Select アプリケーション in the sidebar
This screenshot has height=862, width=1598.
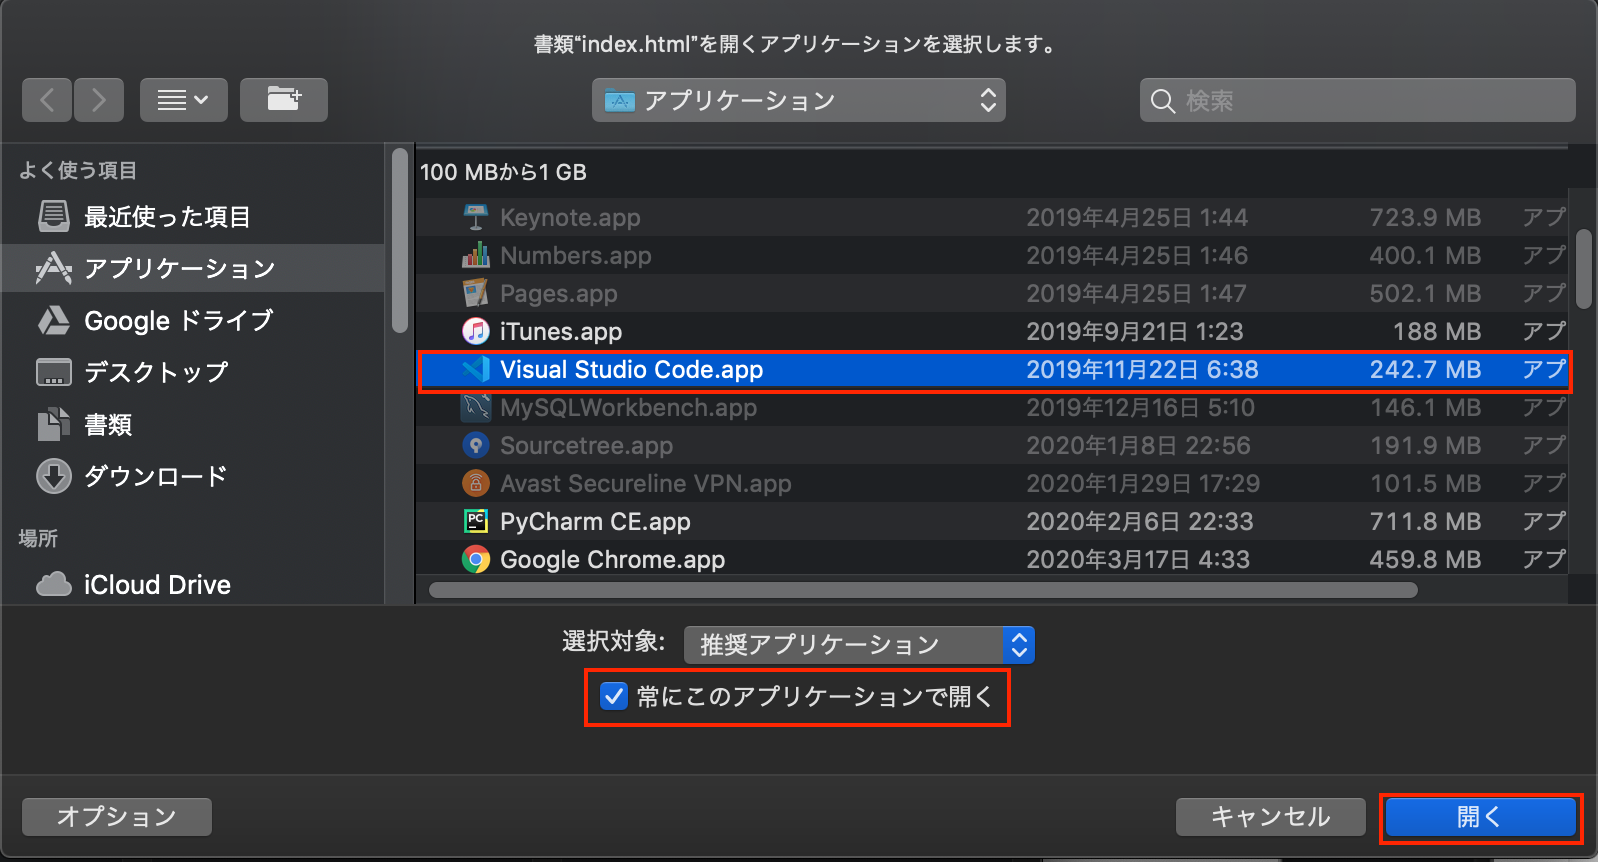(193, 268)
